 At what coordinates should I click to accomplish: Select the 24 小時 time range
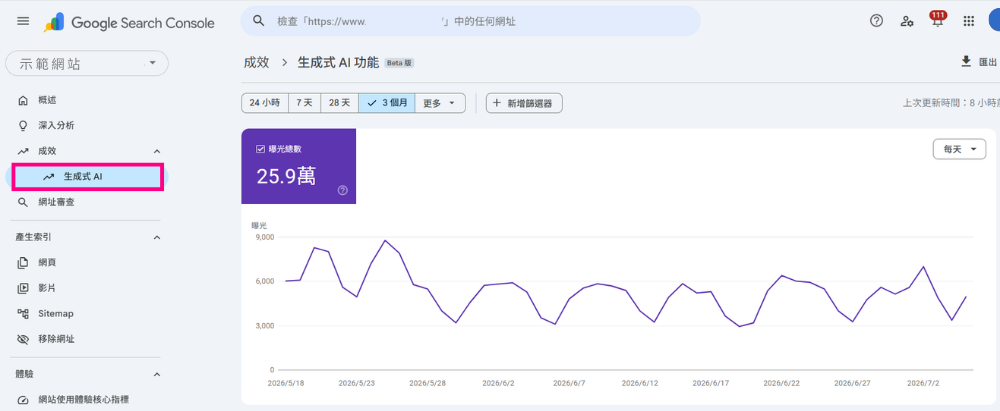[265, 103]
